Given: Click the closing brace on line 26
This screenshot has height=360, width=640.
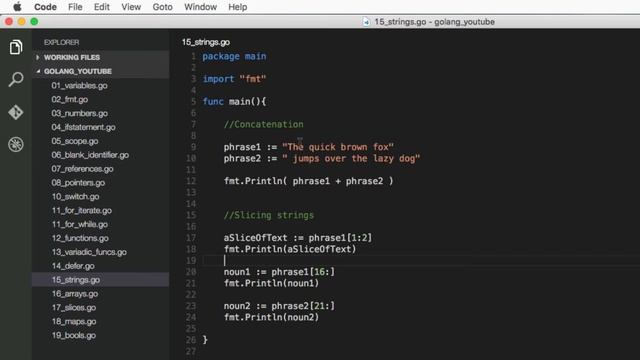Looking at the screenshot, I should (x=205, y=340).
